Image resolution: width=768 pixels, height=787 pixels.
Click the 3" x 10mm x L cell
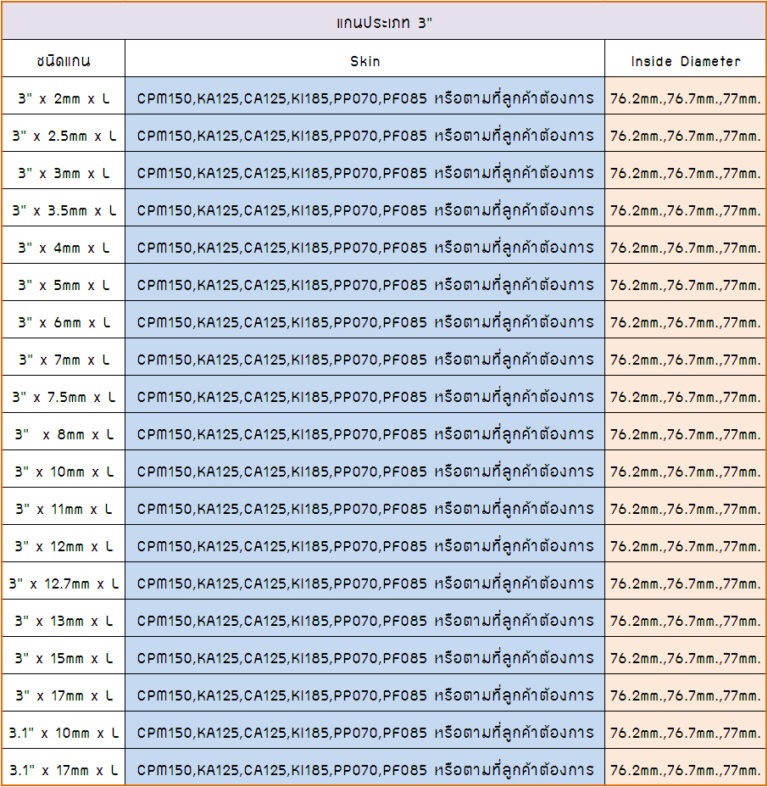point(64,469)
